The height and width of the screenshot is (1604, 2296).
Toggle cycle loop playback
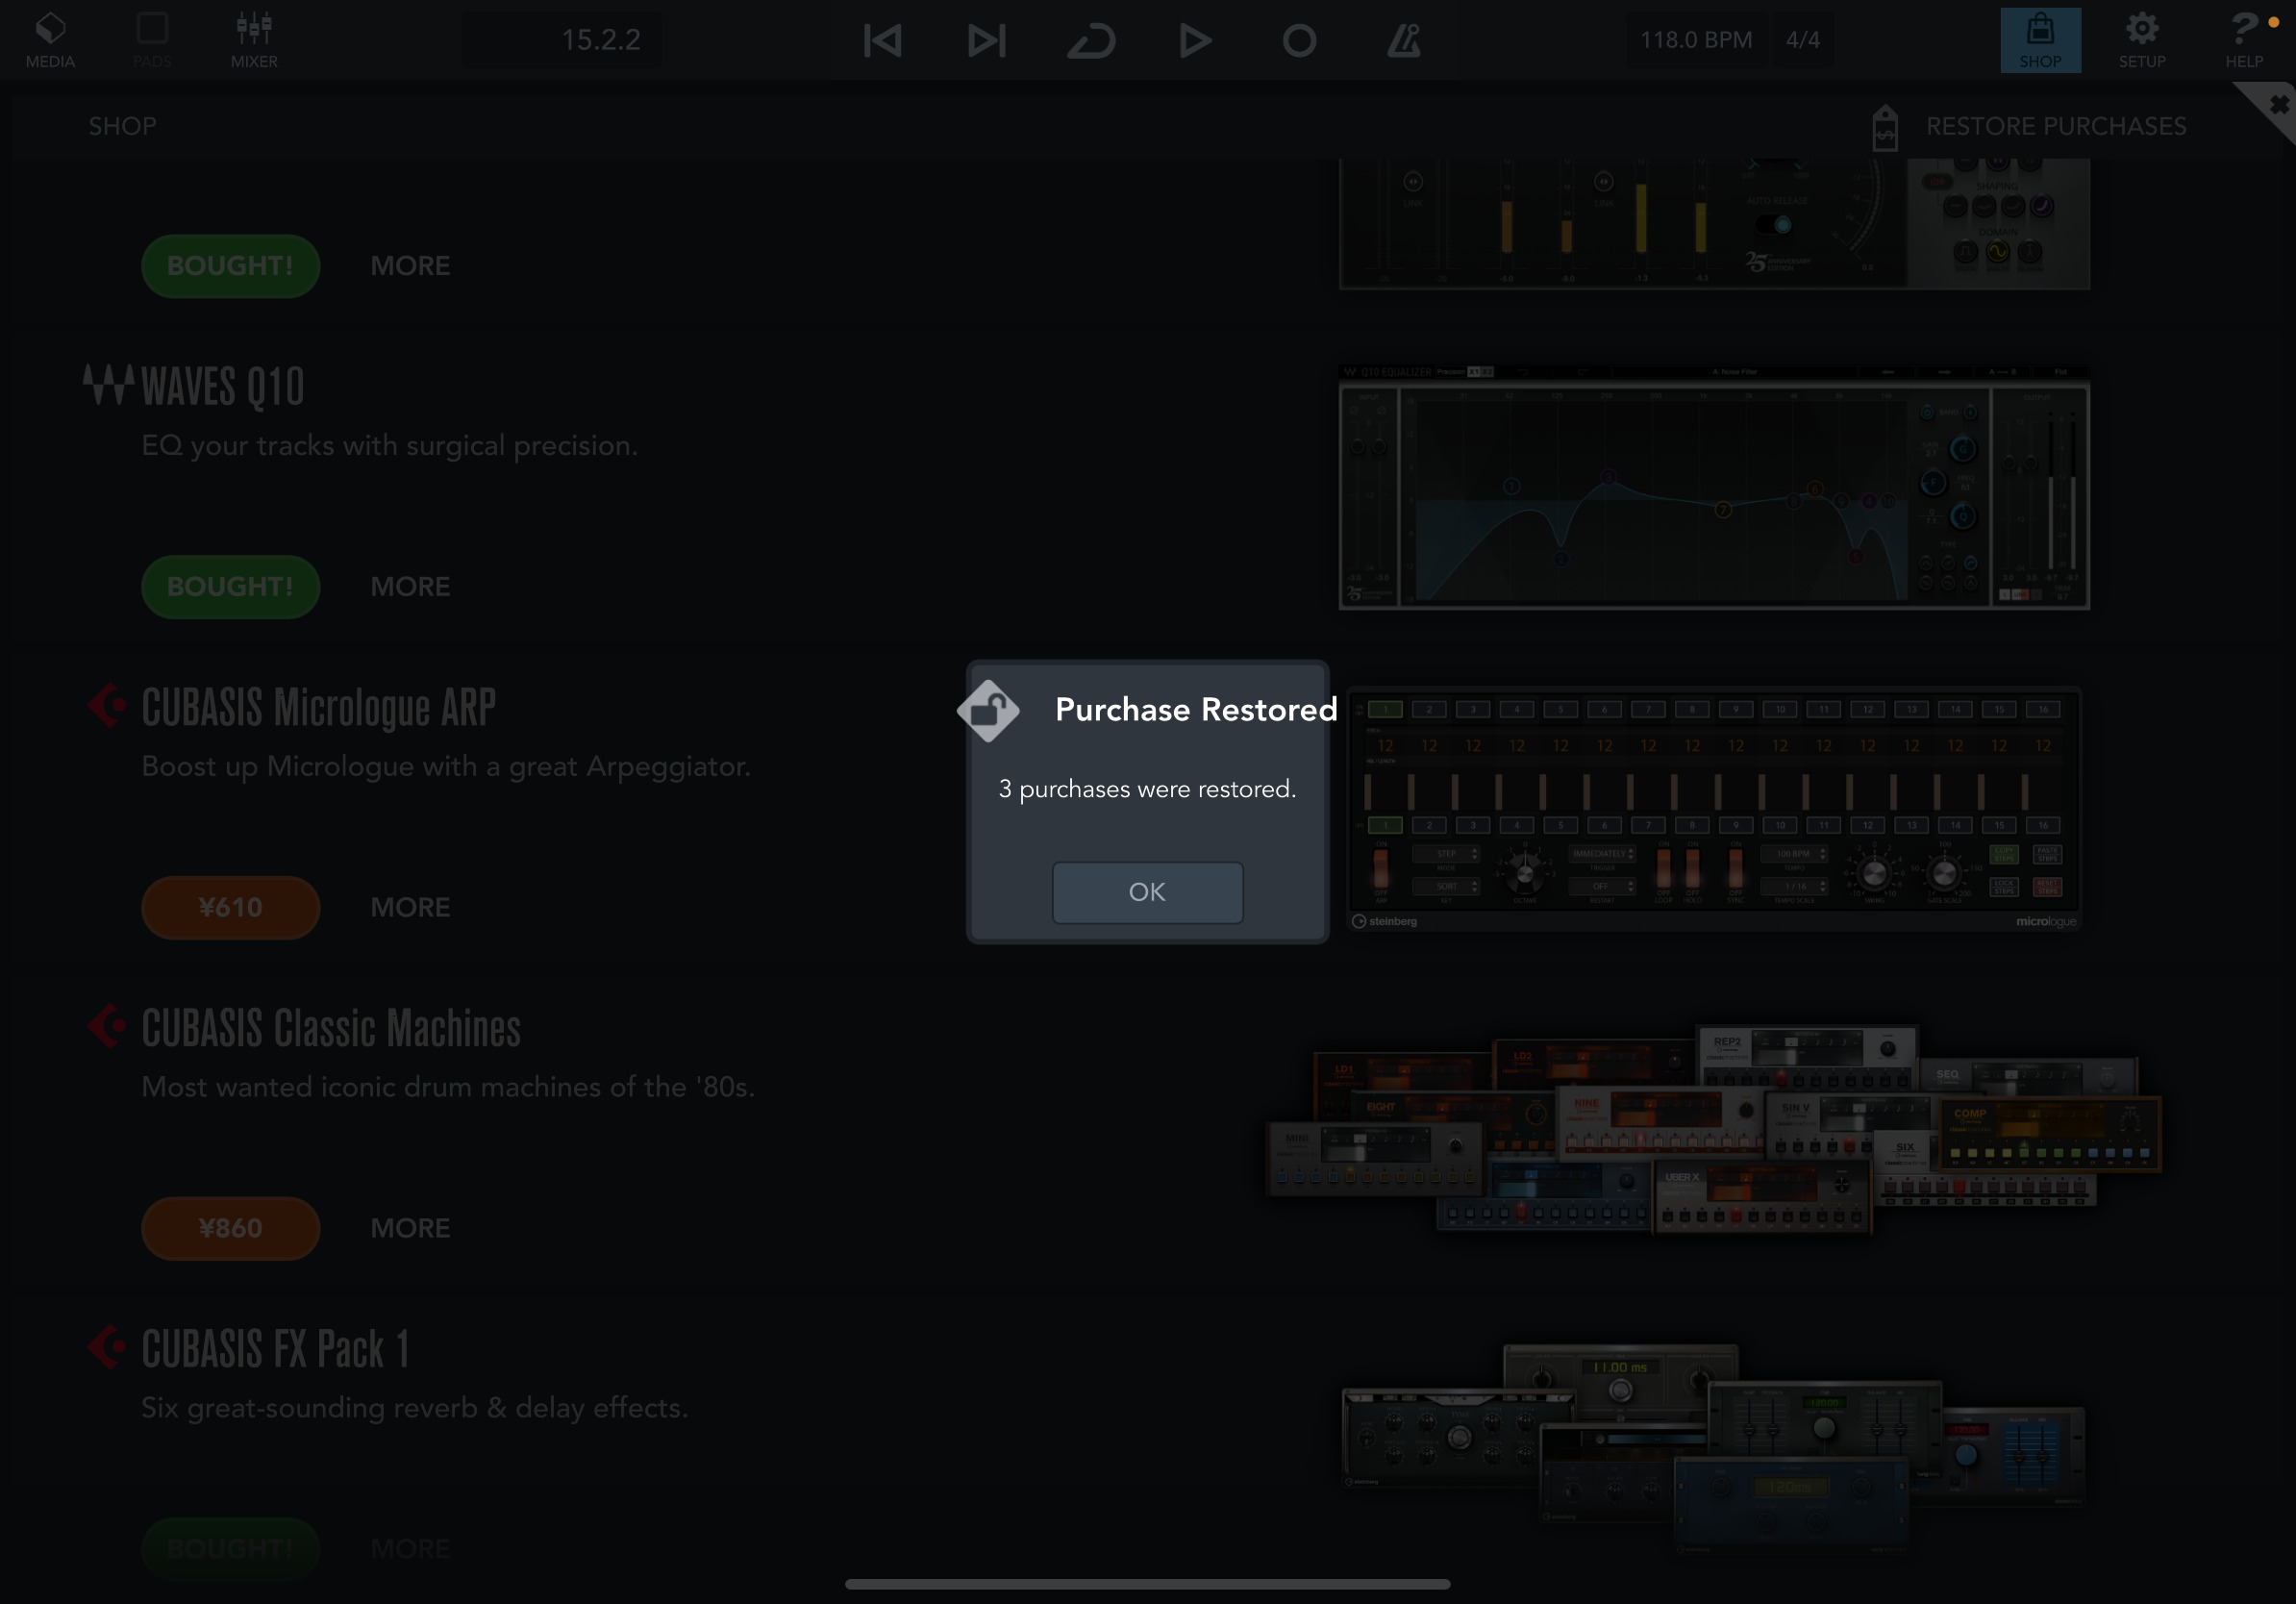pyautogui.click(x=1091, y=40)
